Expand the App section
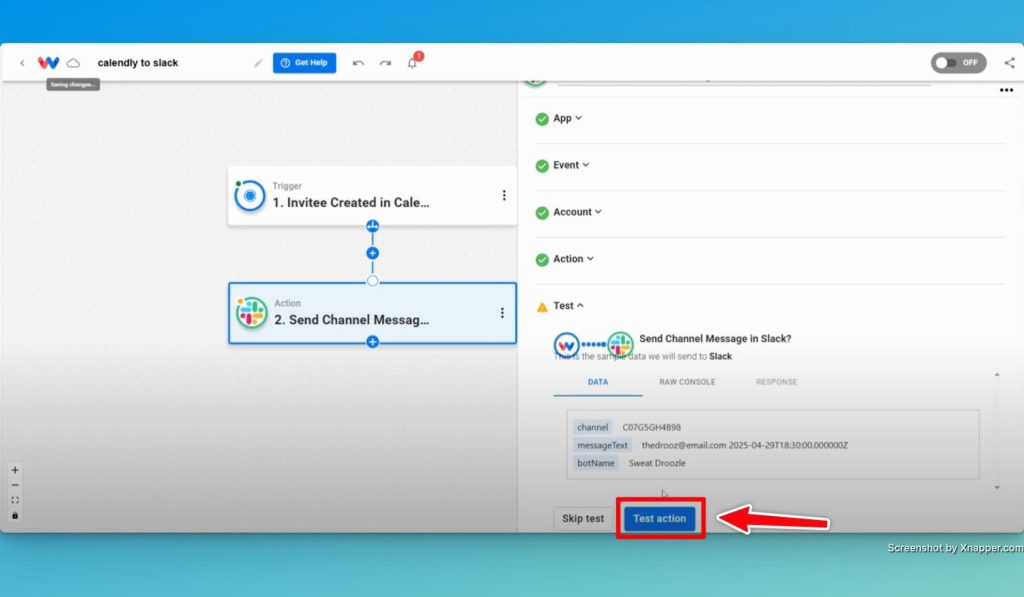The height and width of the screenshot is (597, 1024). tap(568, 118)
